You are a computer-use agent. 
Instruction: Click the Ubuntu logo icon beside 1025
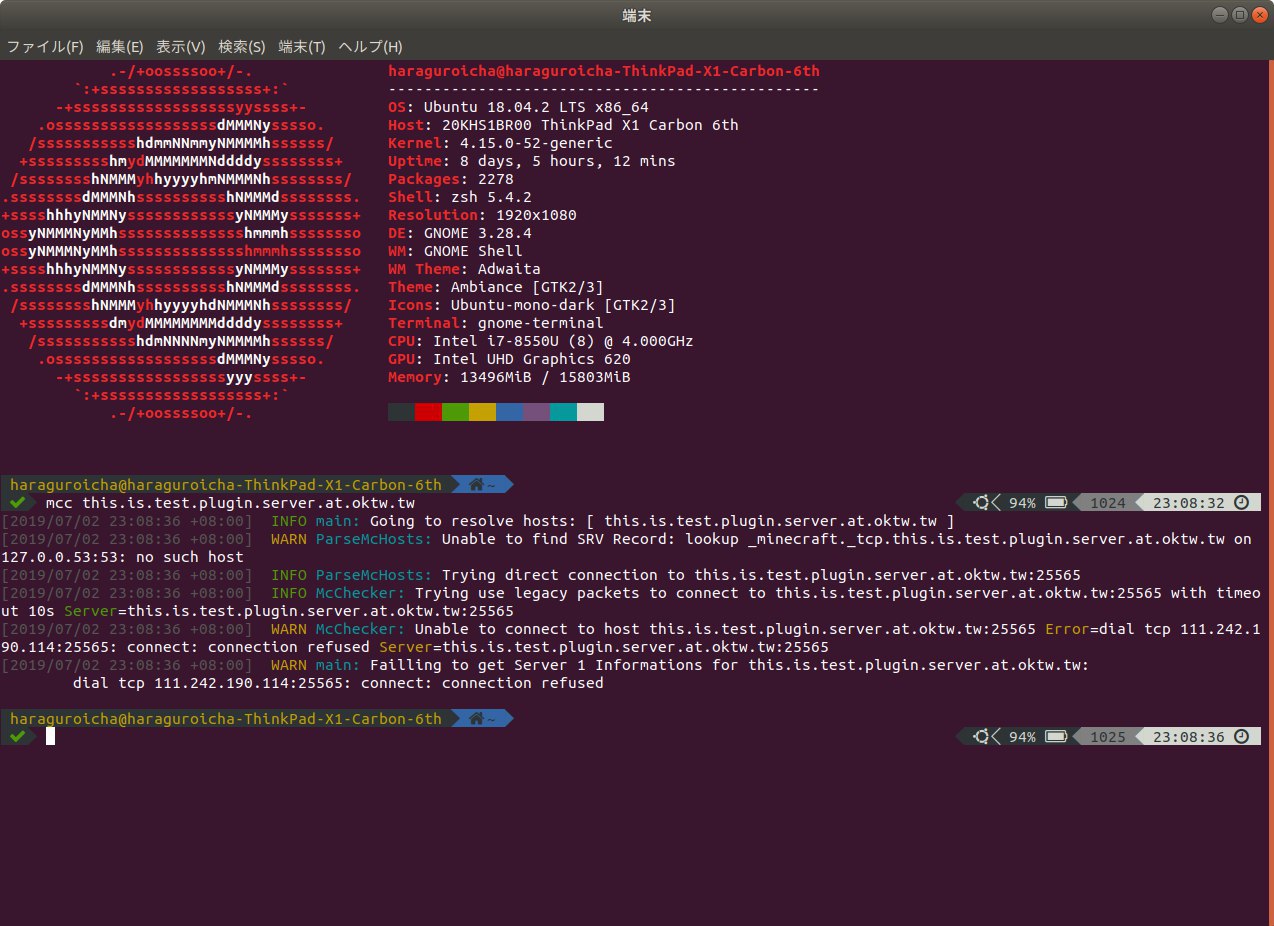coord(982,736)
